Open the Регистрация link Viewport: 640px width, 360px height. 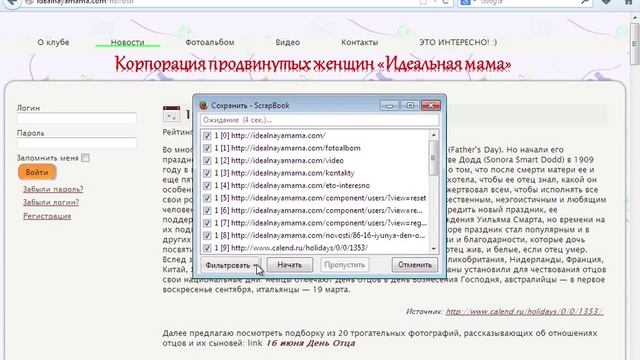click(47, 216)
